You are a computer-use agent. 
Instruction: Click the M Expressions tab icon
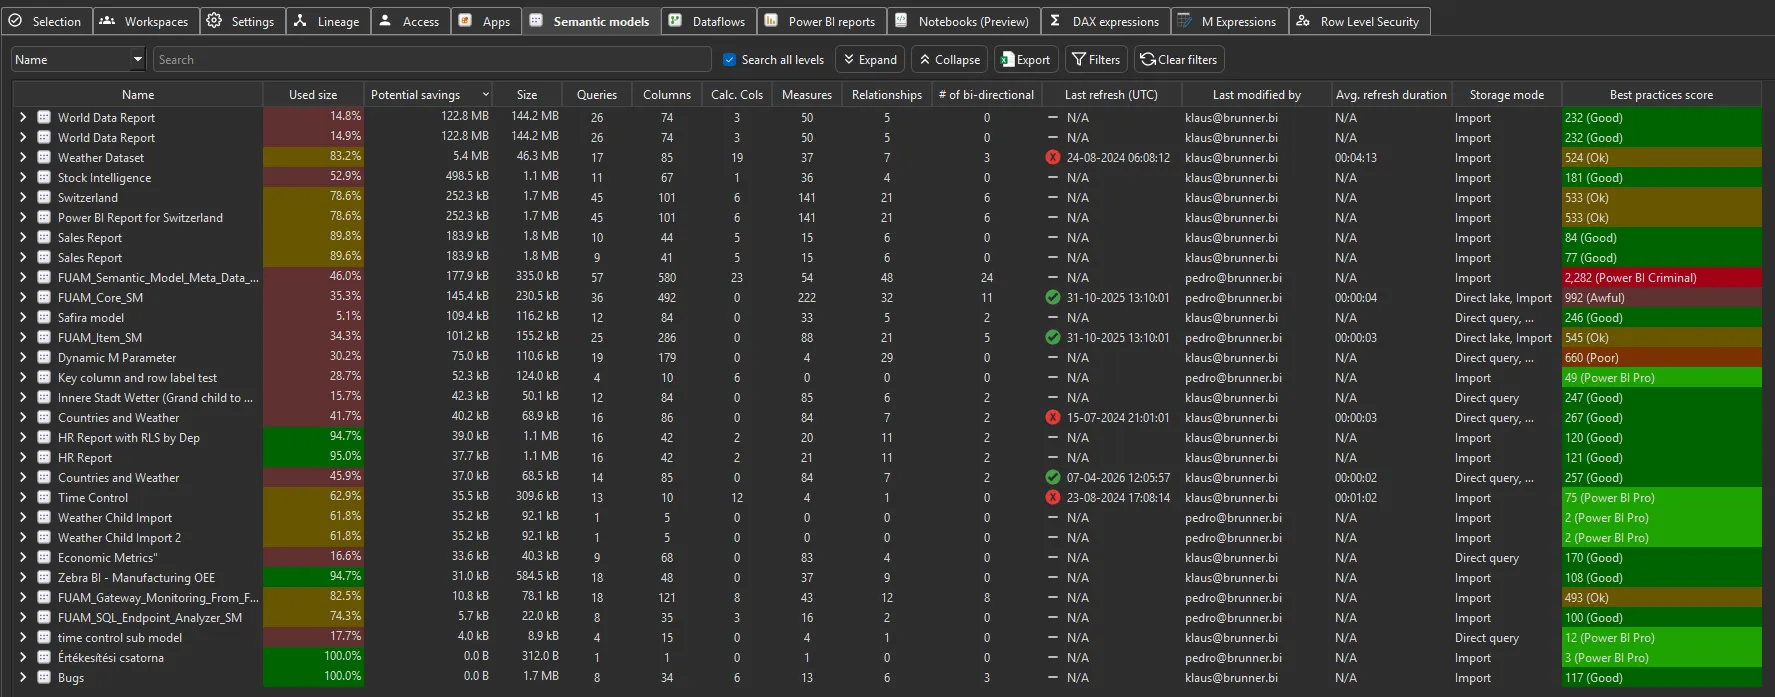1184,20
